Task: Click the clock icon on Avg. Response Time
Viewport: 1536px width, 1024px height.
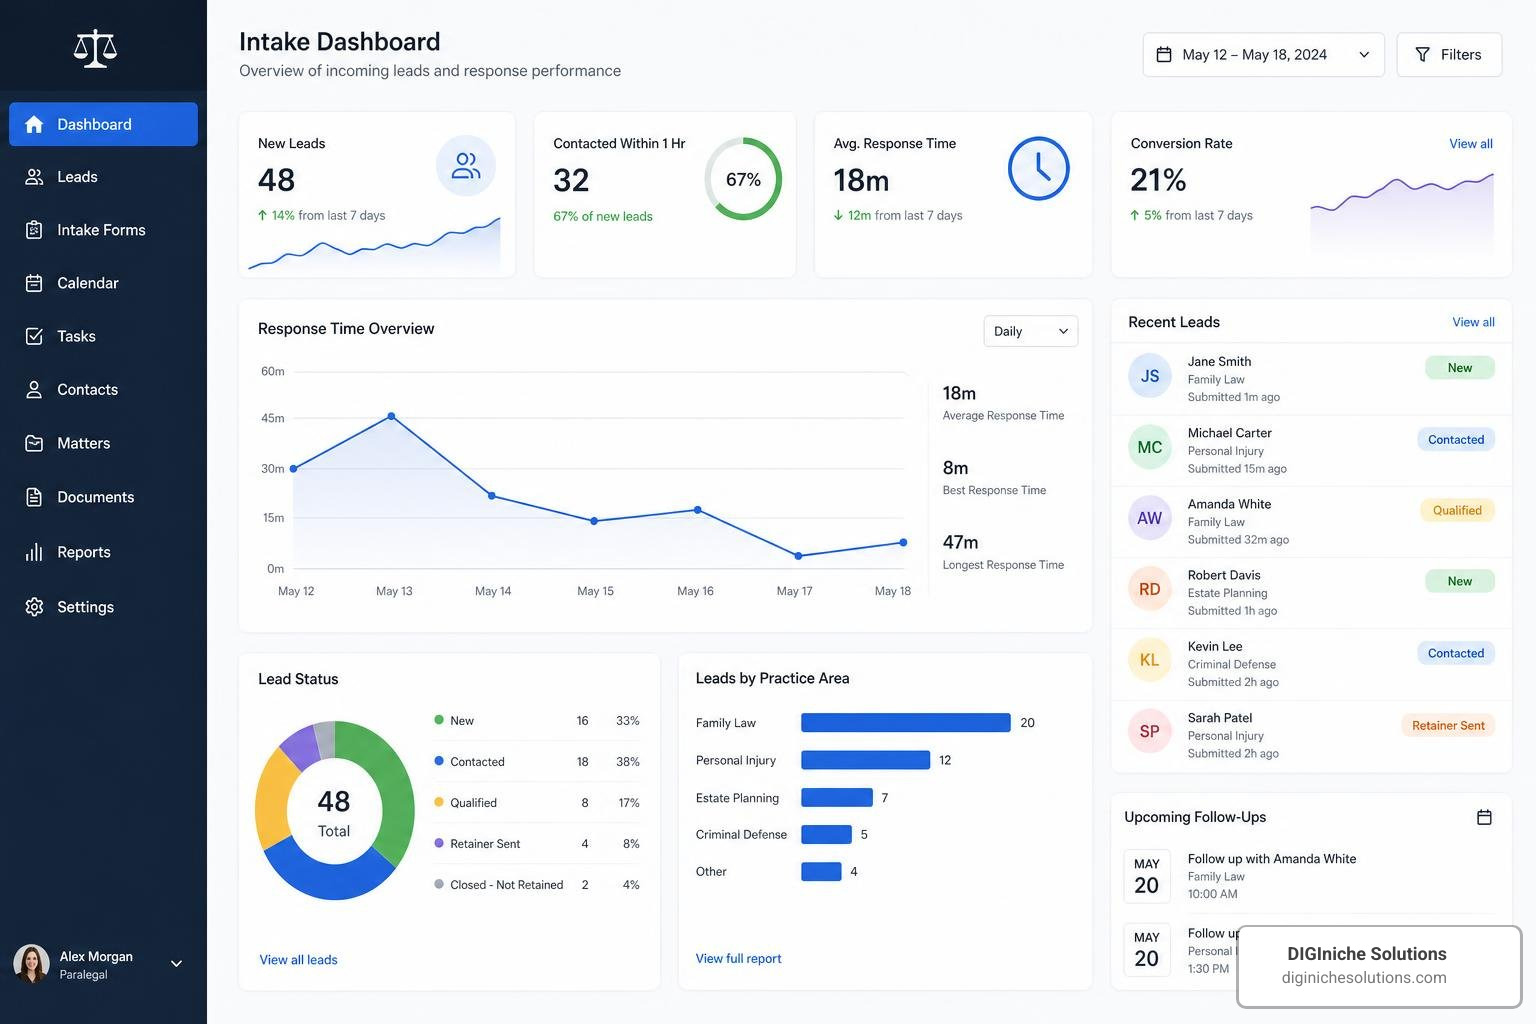Action: (x=1039, y=168)
